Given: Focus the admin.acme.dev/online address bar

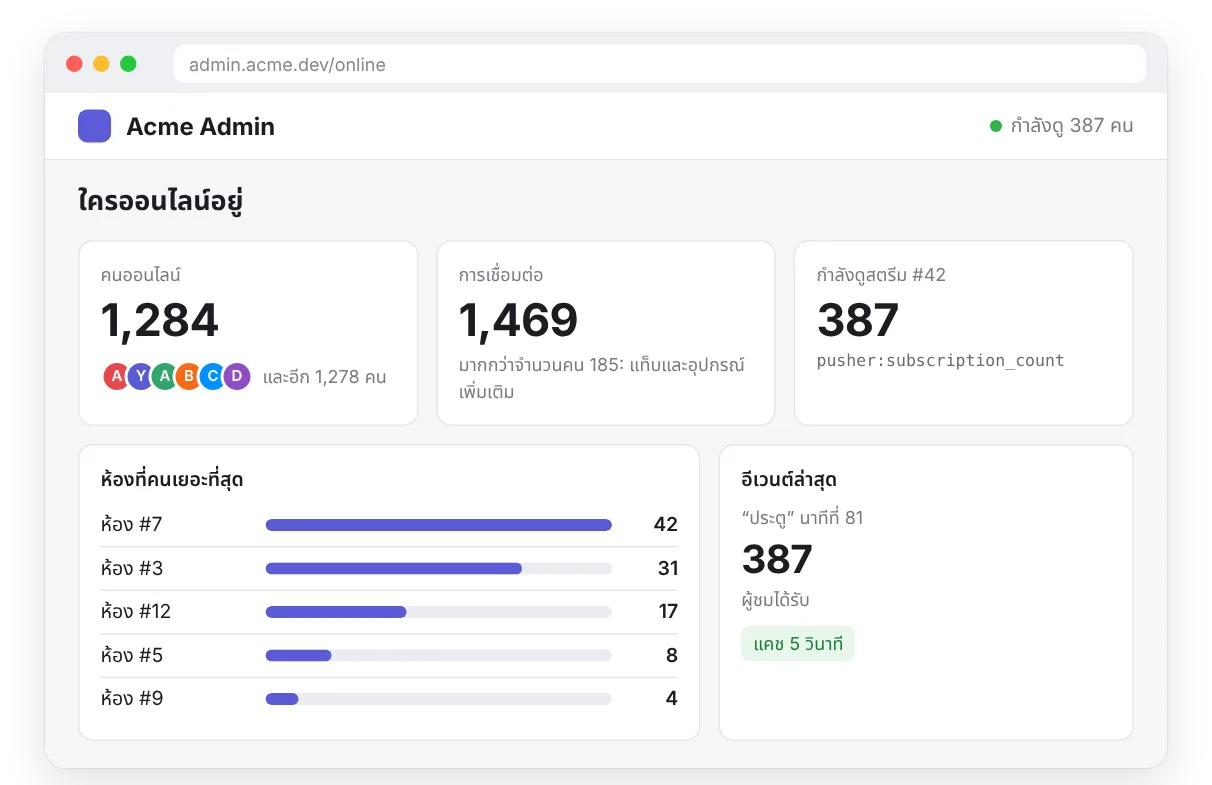Looking at the screenshot, I should tap(660, 64).
